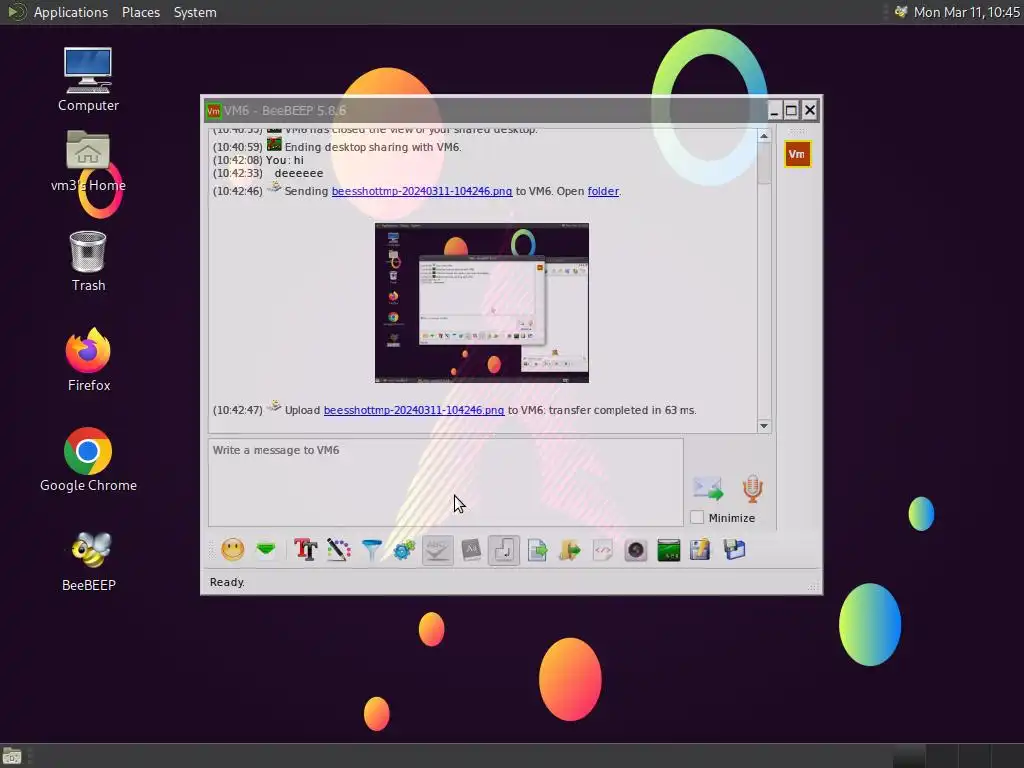Open the vm3's Home folder icon

coord(88,161)
